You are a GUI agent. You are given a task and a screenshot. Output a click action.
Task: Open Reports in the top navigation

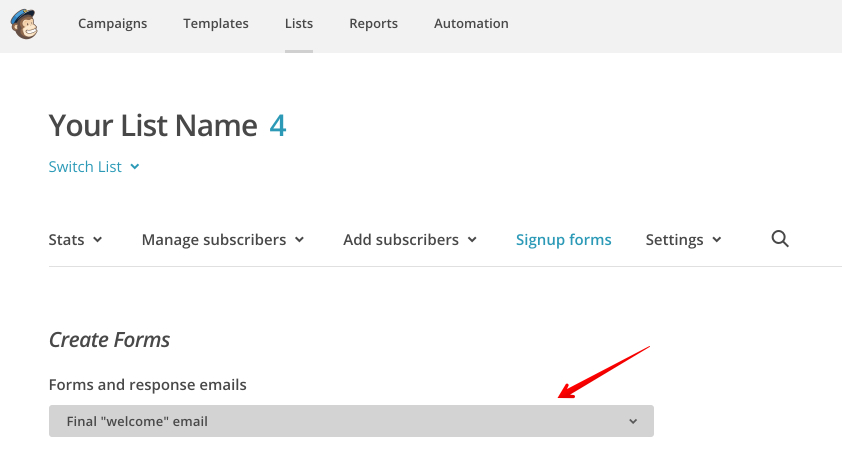pyautogui.click(x=373, y=24)
